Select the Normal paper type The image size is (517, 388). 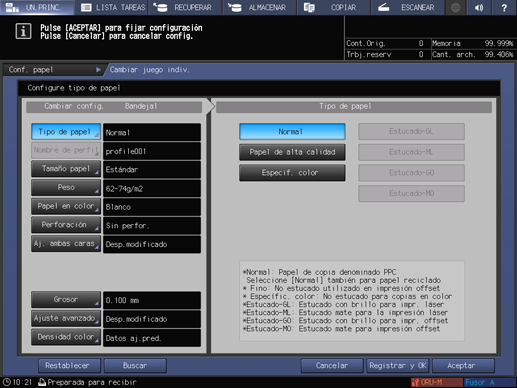coord(292,132)
